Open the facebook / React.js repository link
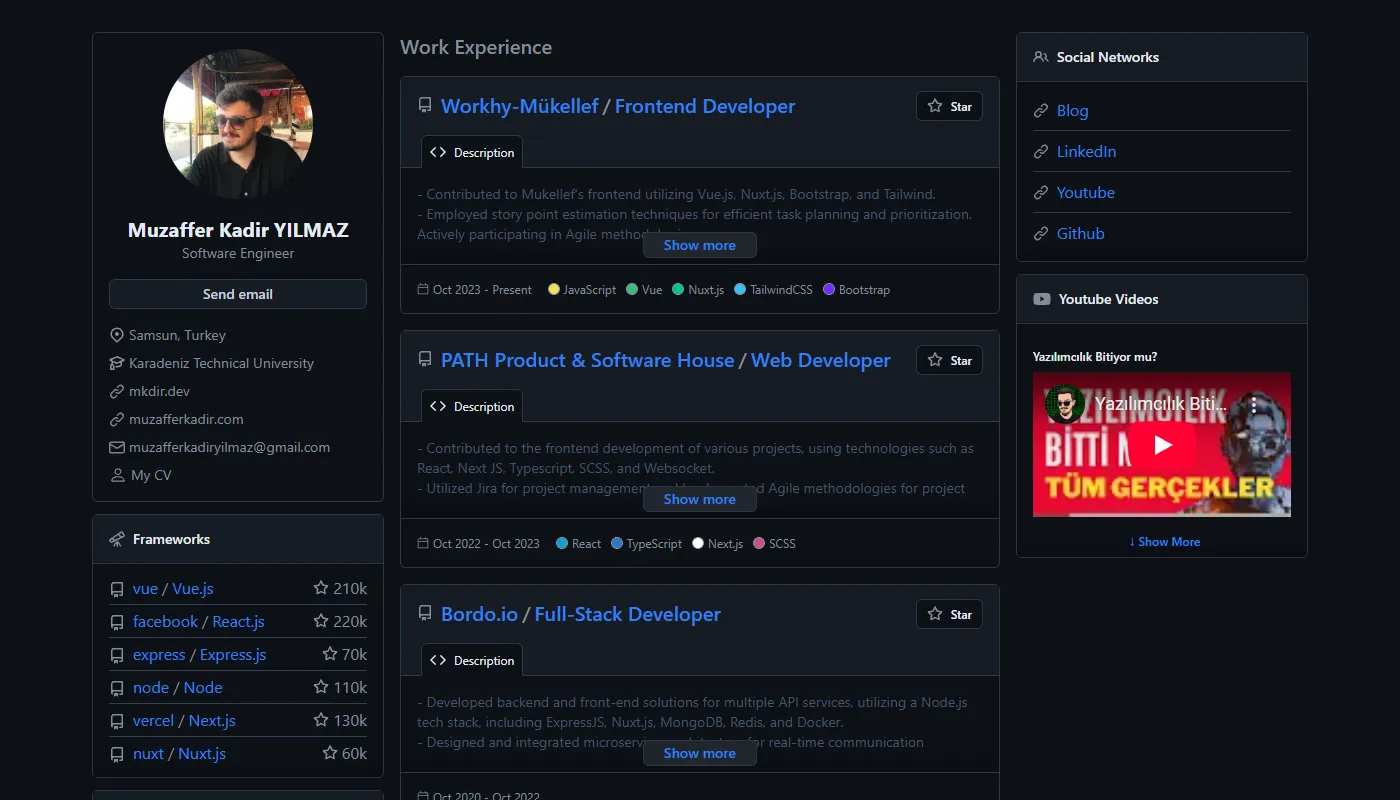The height and width of the screenshot is (800, 1400). coord(199,622)
